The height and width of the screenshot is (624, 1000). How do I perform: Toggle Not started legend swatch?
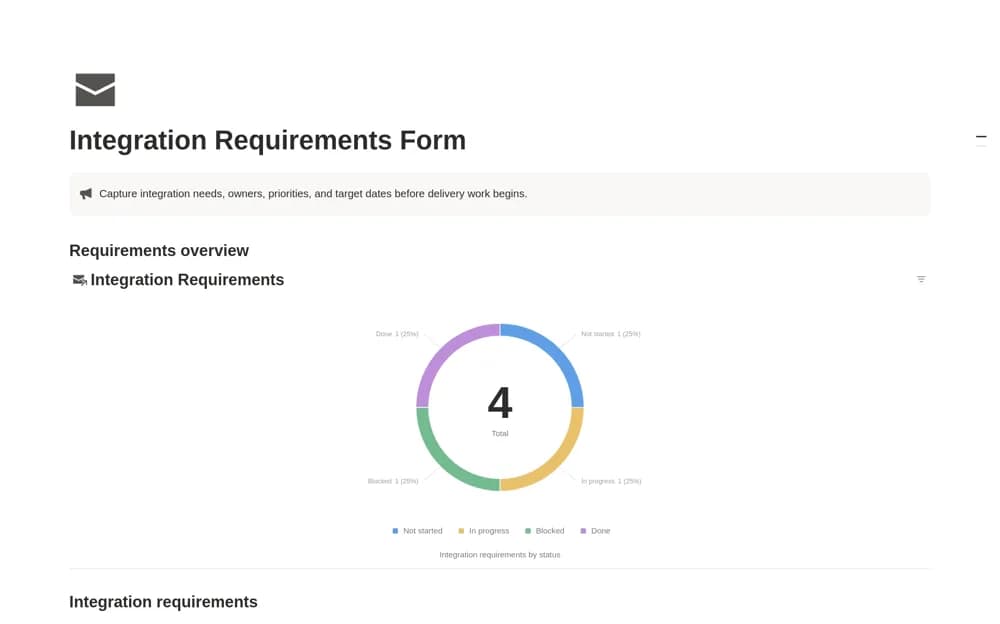pos(395,531)
